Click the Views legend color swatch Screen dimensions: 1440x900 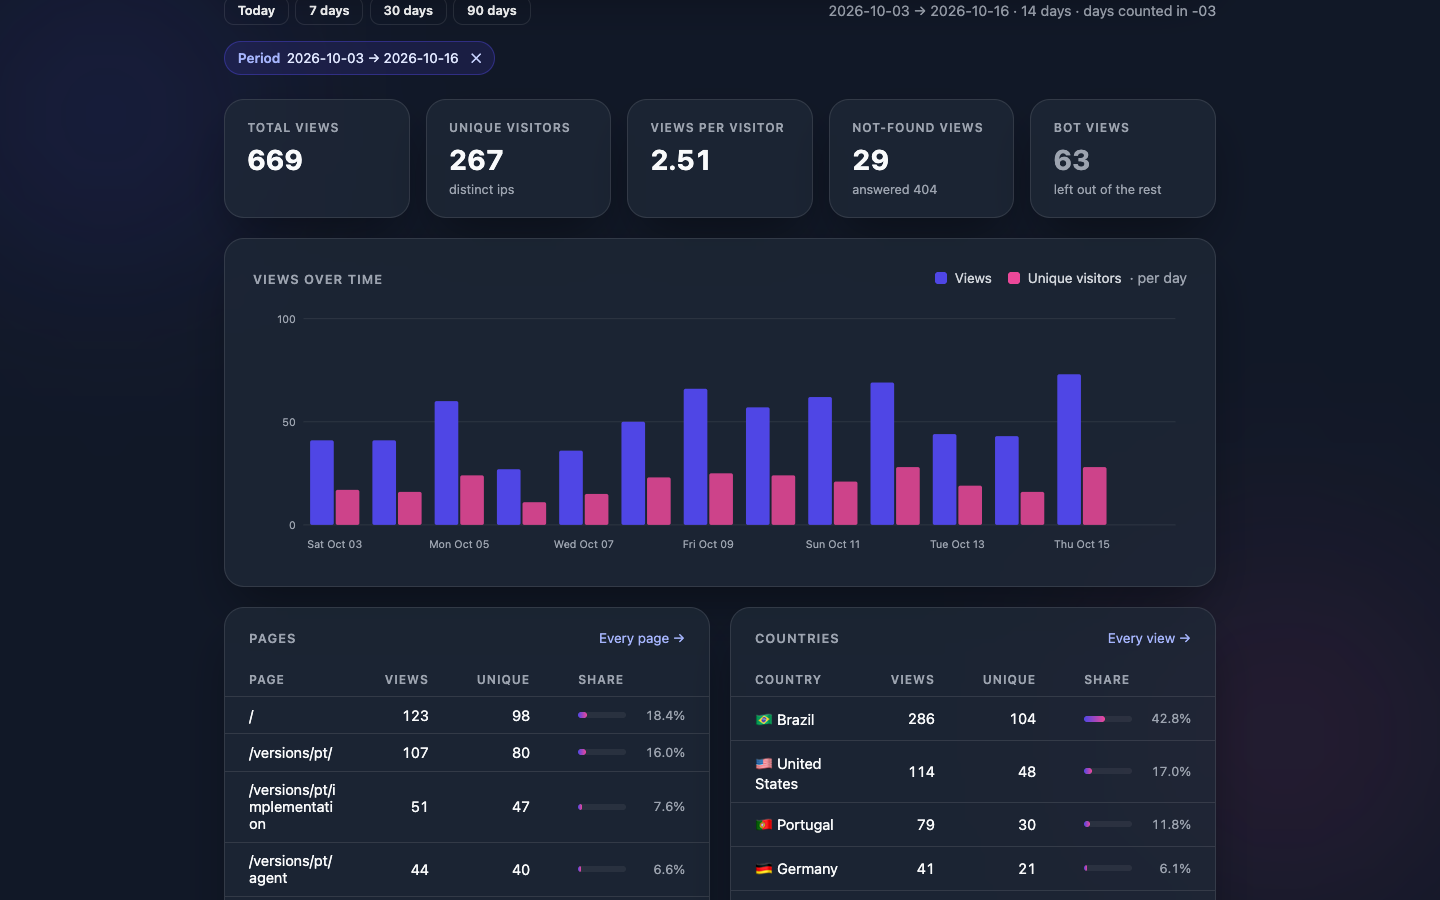pos(941,278)
